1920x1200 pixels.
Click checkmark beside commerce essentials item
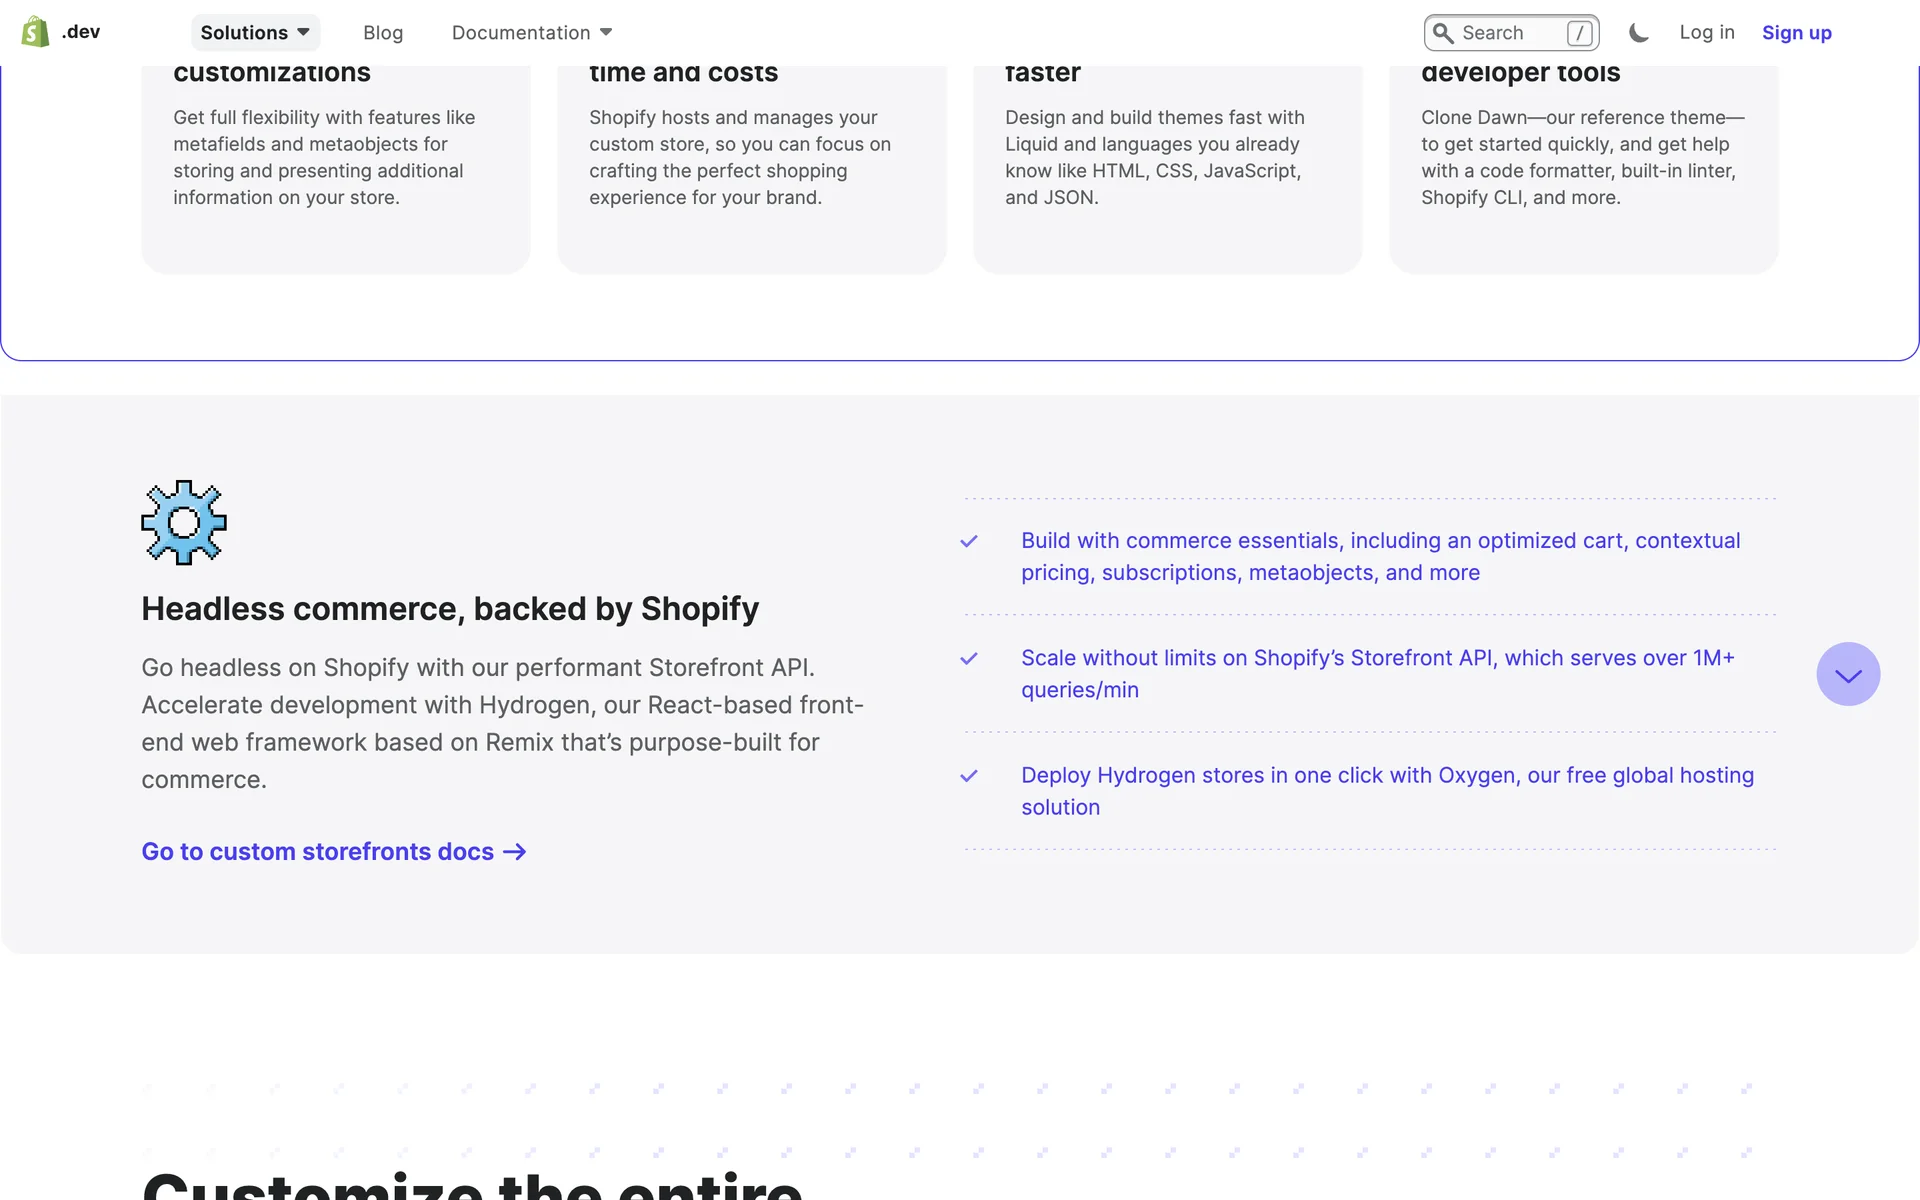(x=969, y=541)
